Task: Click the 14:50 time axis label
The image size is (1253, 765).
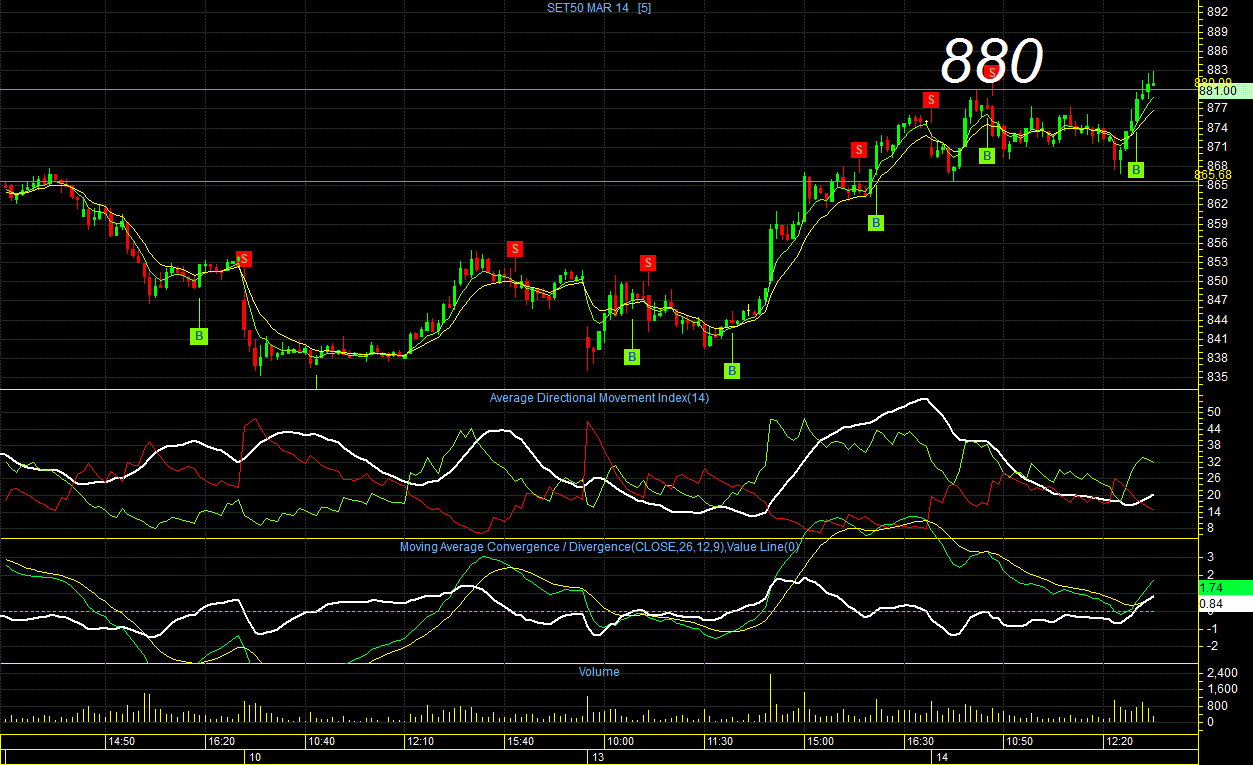Action: click(x=122, y=741)
